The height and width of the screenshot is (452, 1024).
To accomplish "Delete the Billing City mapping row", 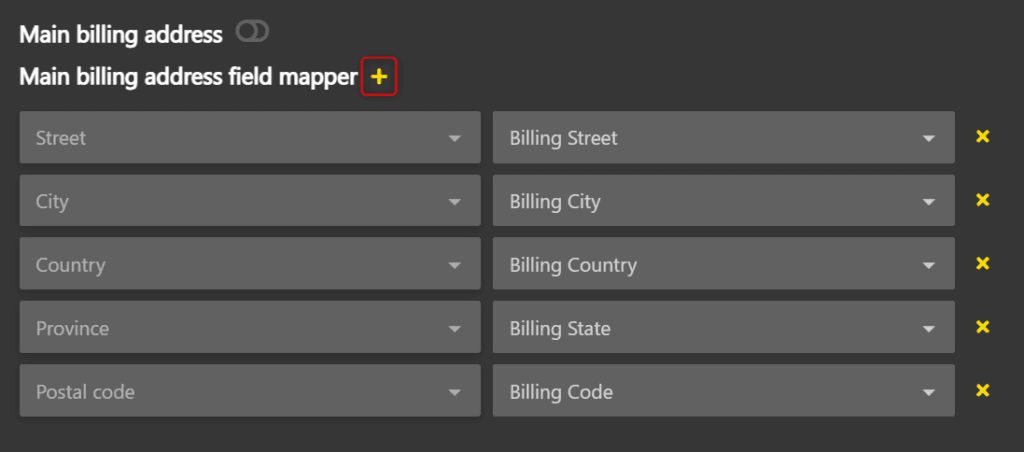I will pos(982,200).
